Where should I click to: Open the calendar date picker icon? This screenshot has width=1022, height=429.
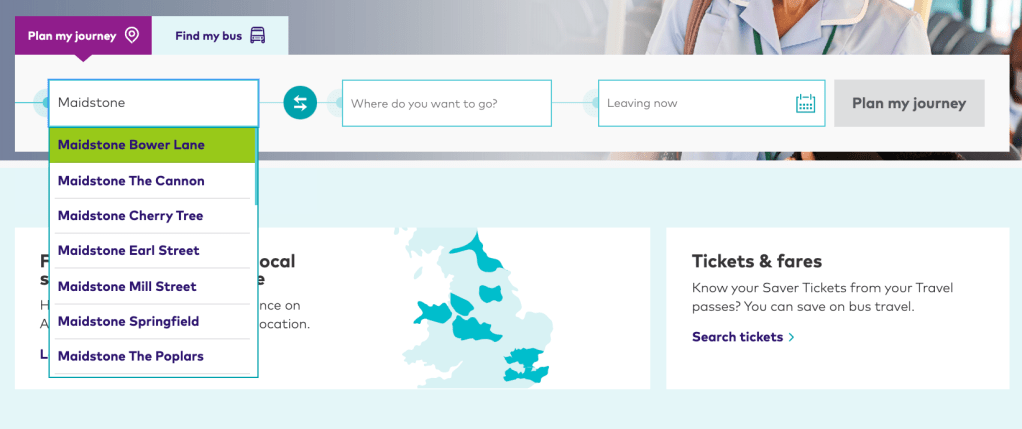(x=805, y=103)
